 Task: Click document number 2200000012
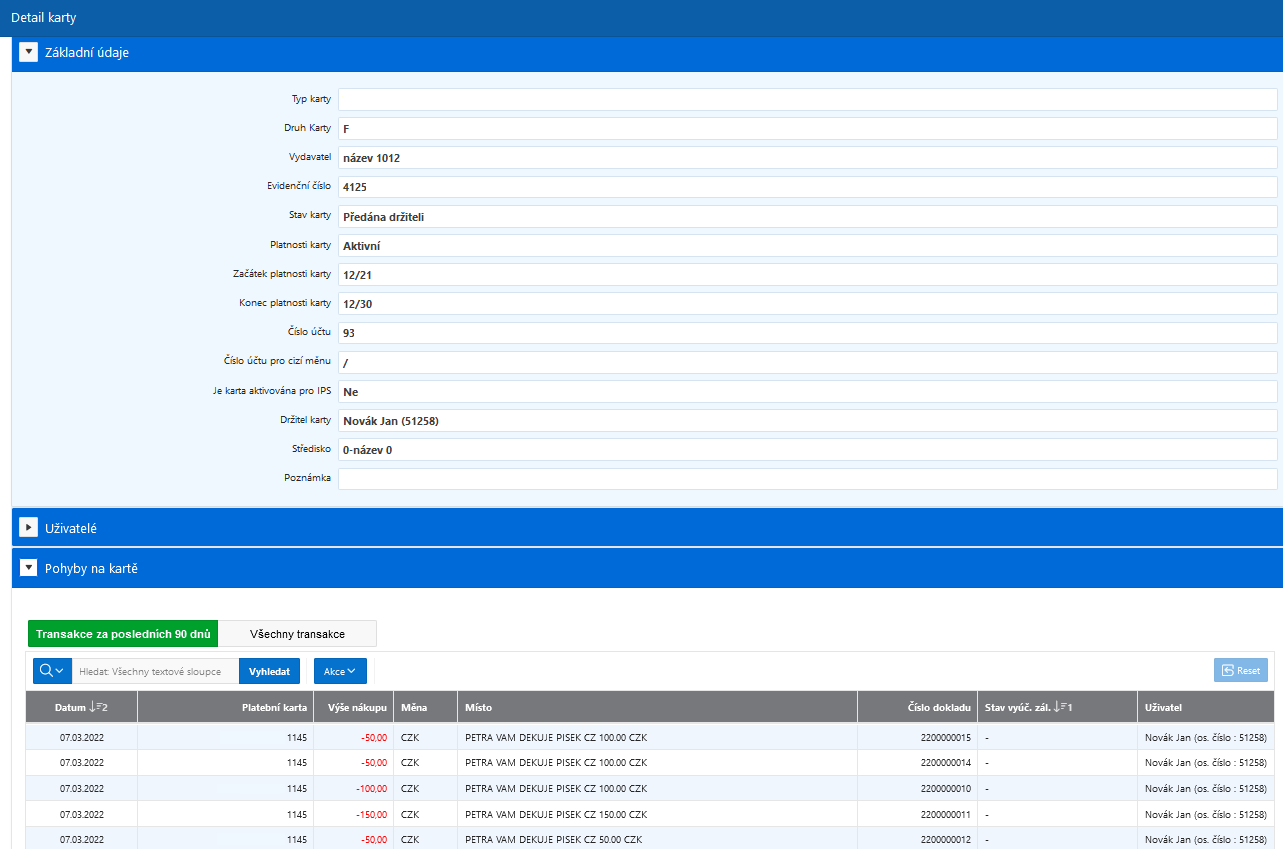pos(946,839)
